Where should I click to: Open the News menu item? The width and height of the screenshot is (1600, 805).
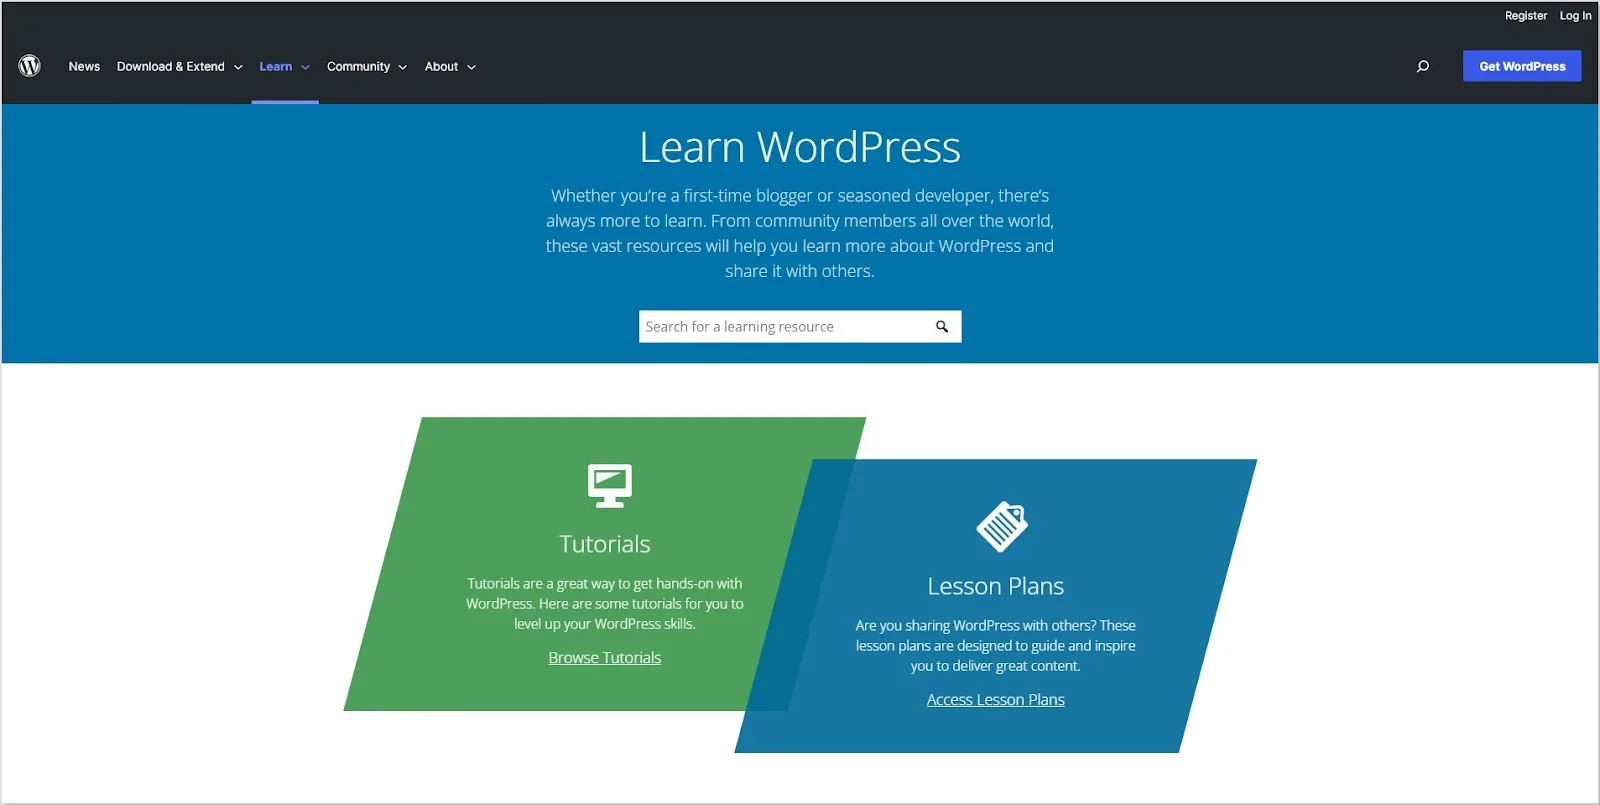(x=84, y=67)
